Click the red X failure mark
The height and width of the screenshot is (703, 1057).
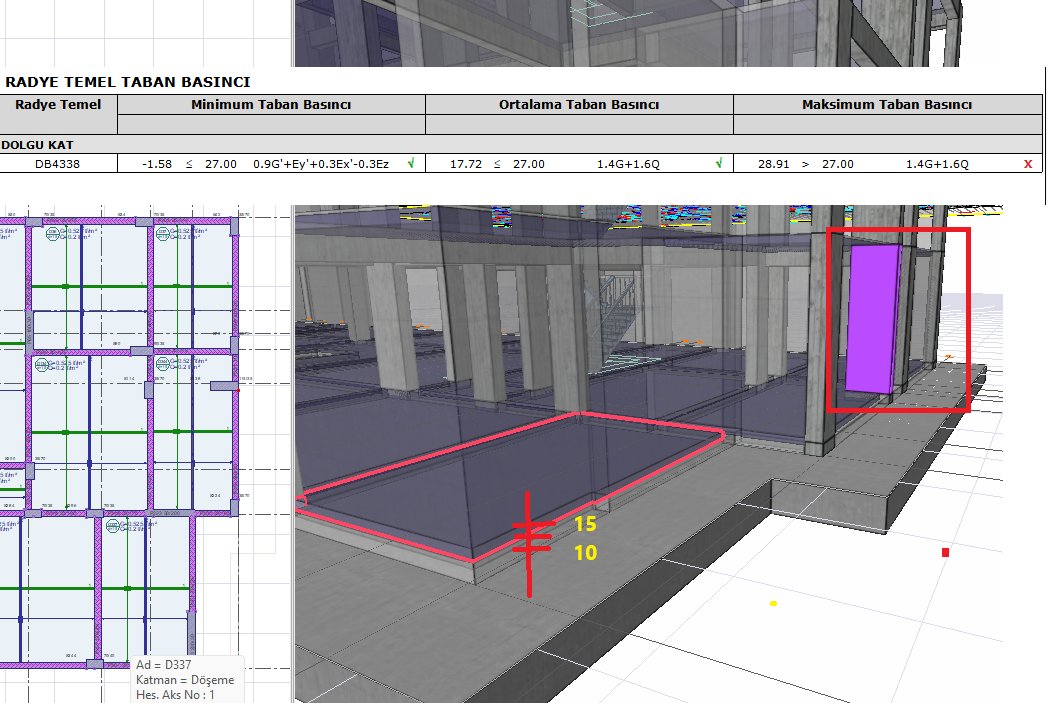[x=1028, y=164]
